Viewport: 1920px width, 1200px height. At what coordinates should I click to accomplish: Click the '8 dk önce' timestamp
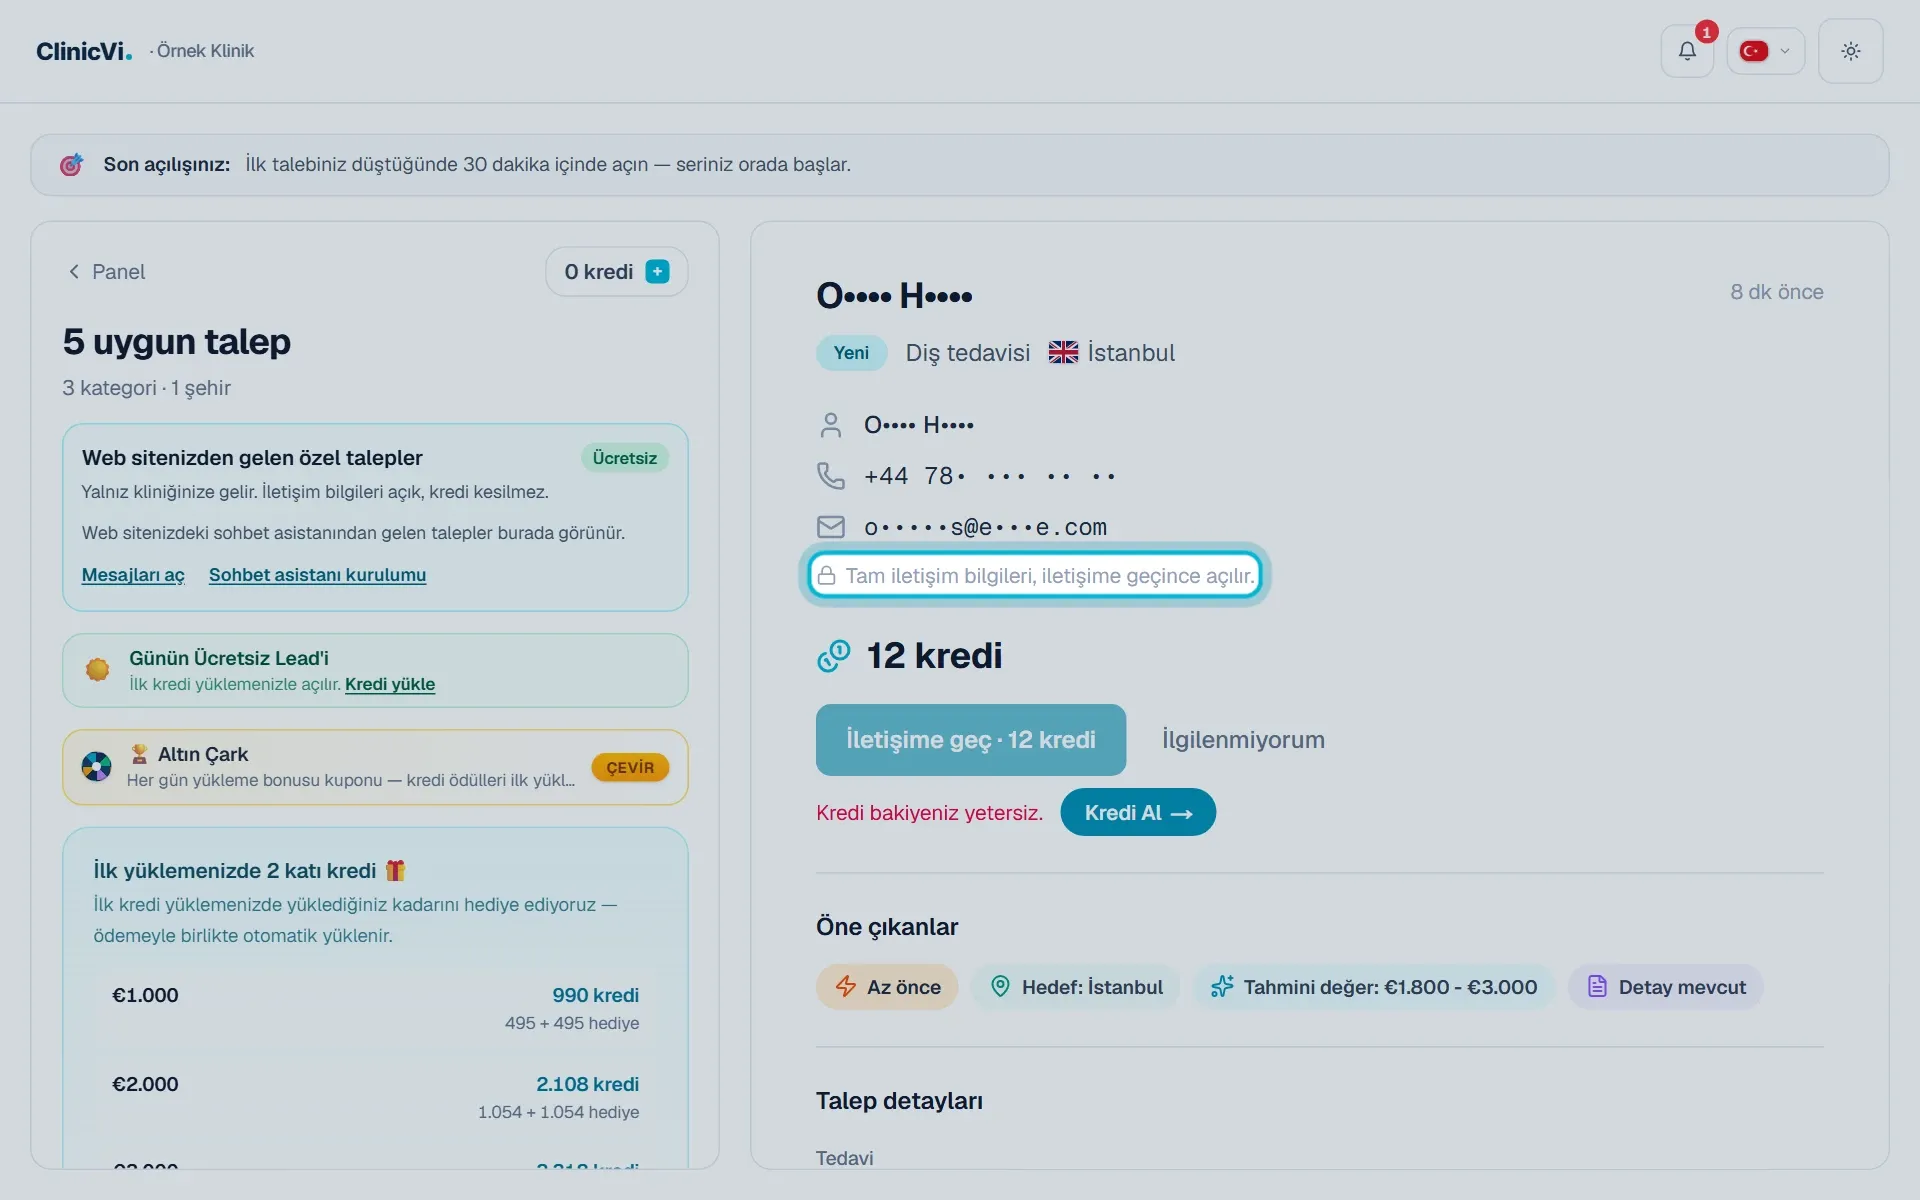(x=1776, y=292)
